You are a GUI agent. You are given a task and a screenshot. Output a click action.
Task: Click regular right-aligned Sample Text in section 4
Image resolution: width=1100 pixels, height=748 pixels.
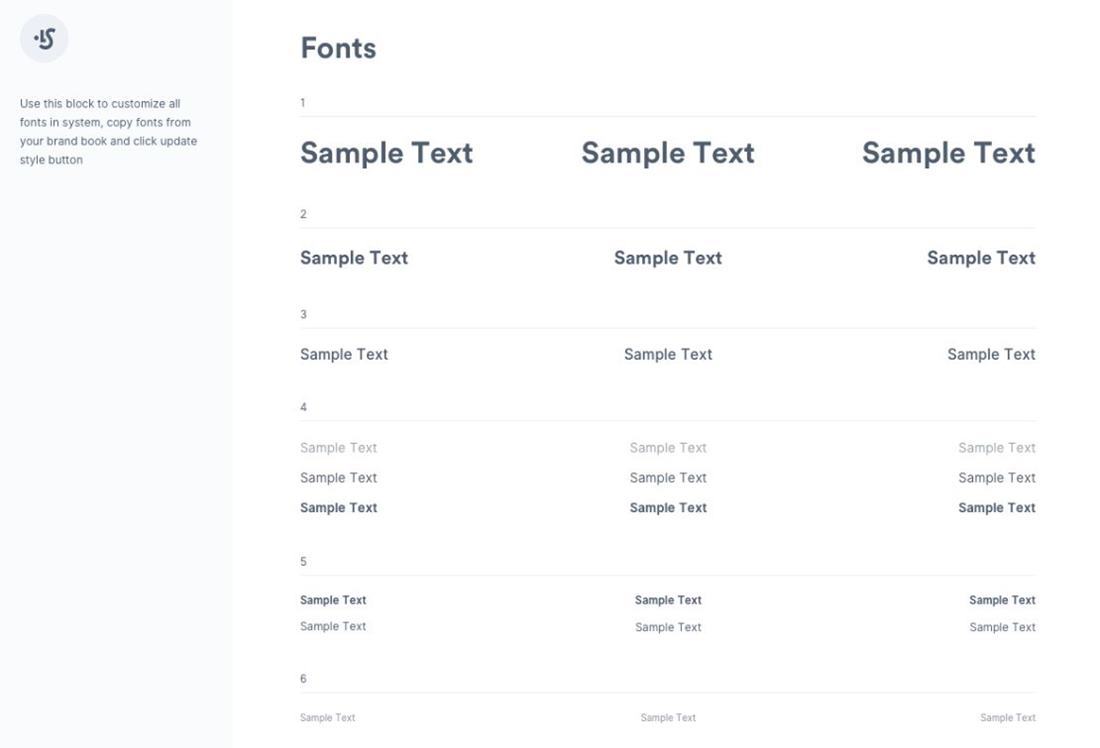pos(997,478)
